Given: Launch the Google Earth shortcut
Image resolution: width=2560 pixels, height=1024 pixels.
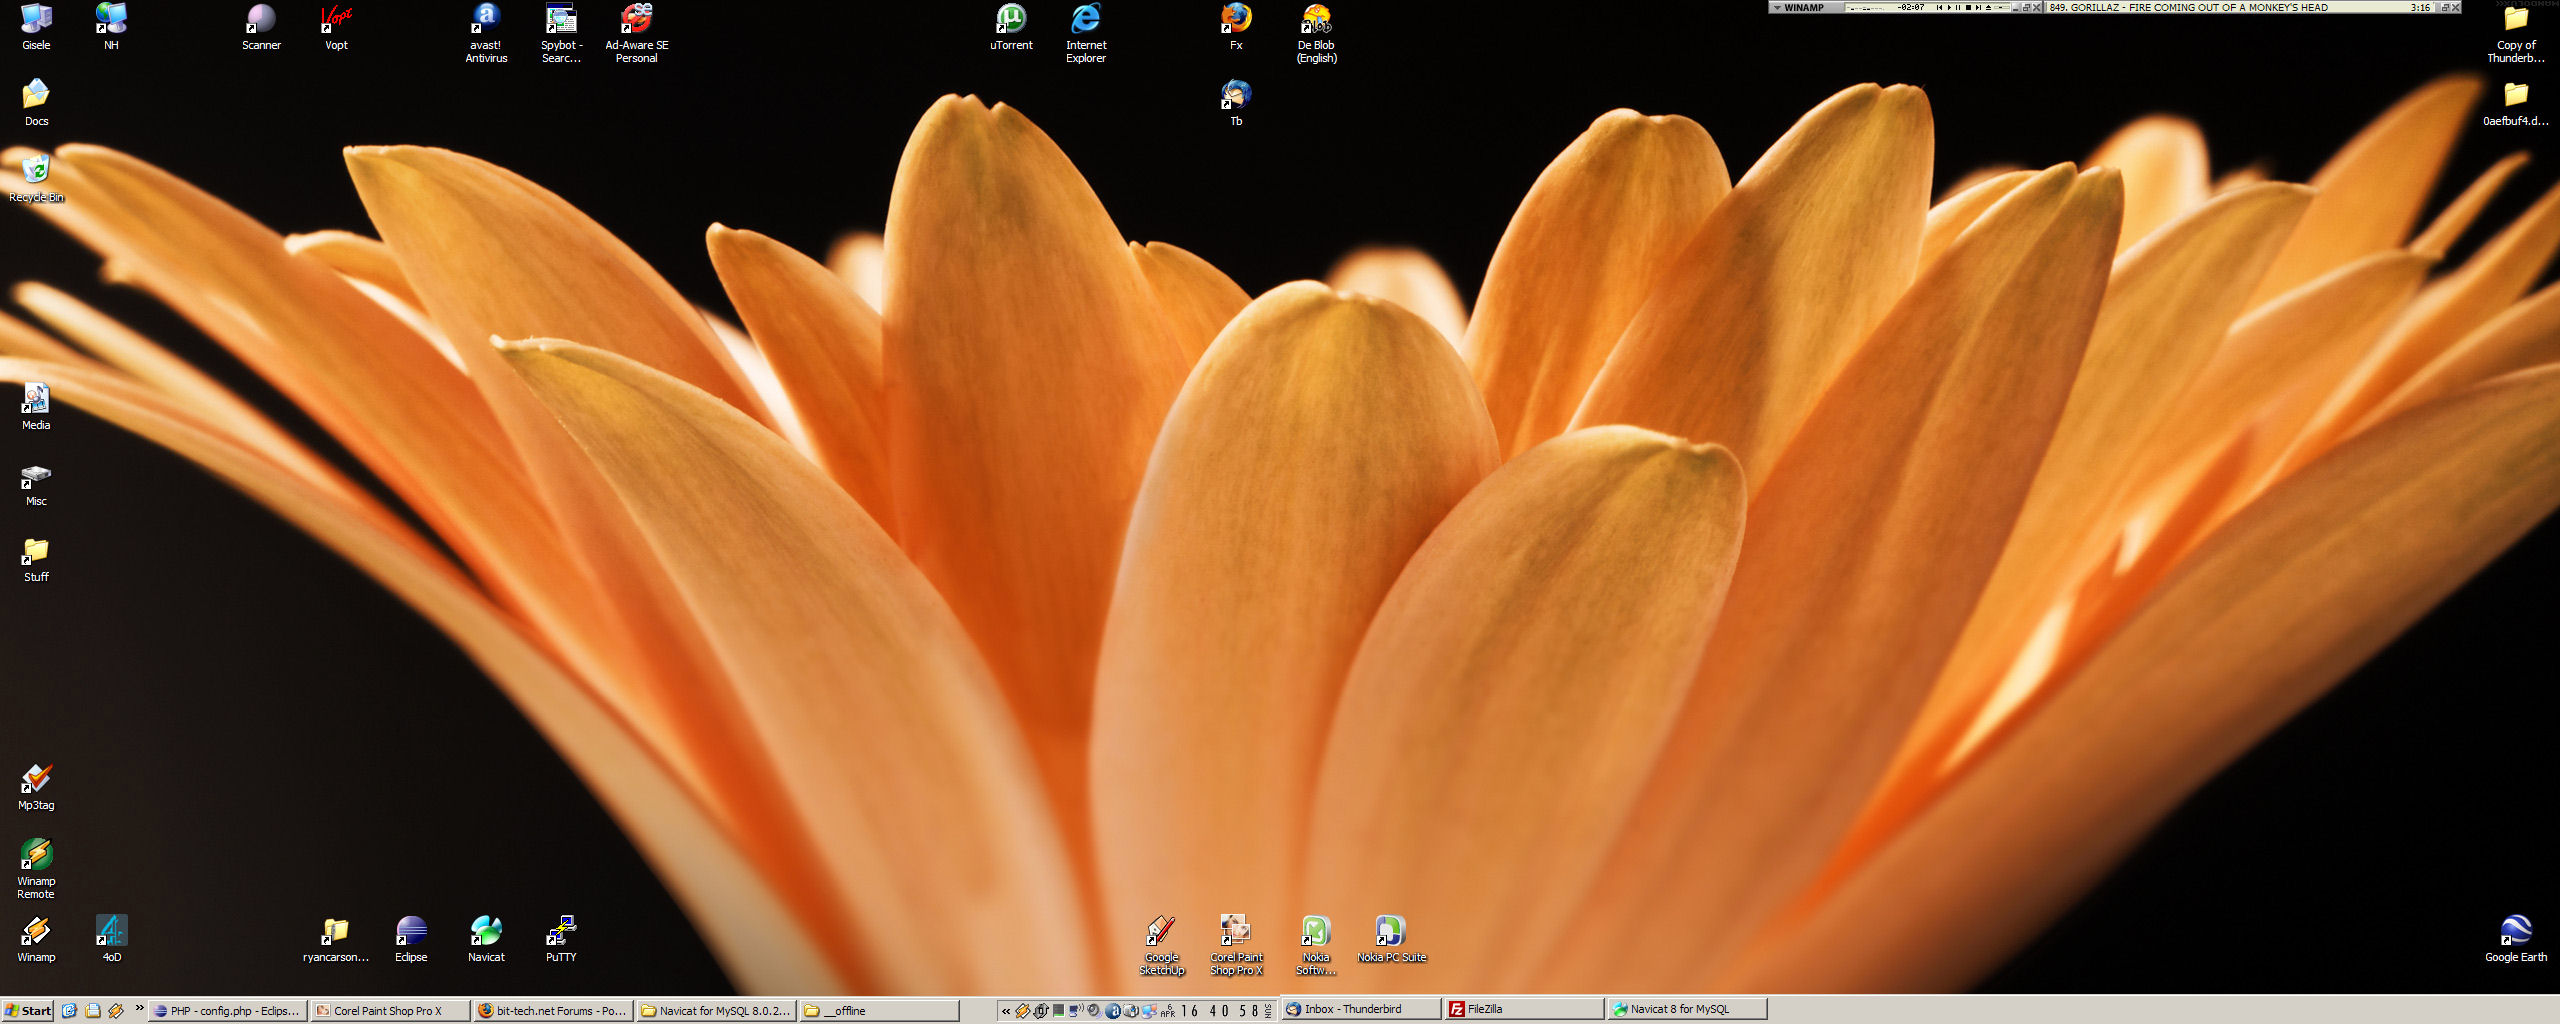Looking at the screenshot, I should click(2516, 939).
